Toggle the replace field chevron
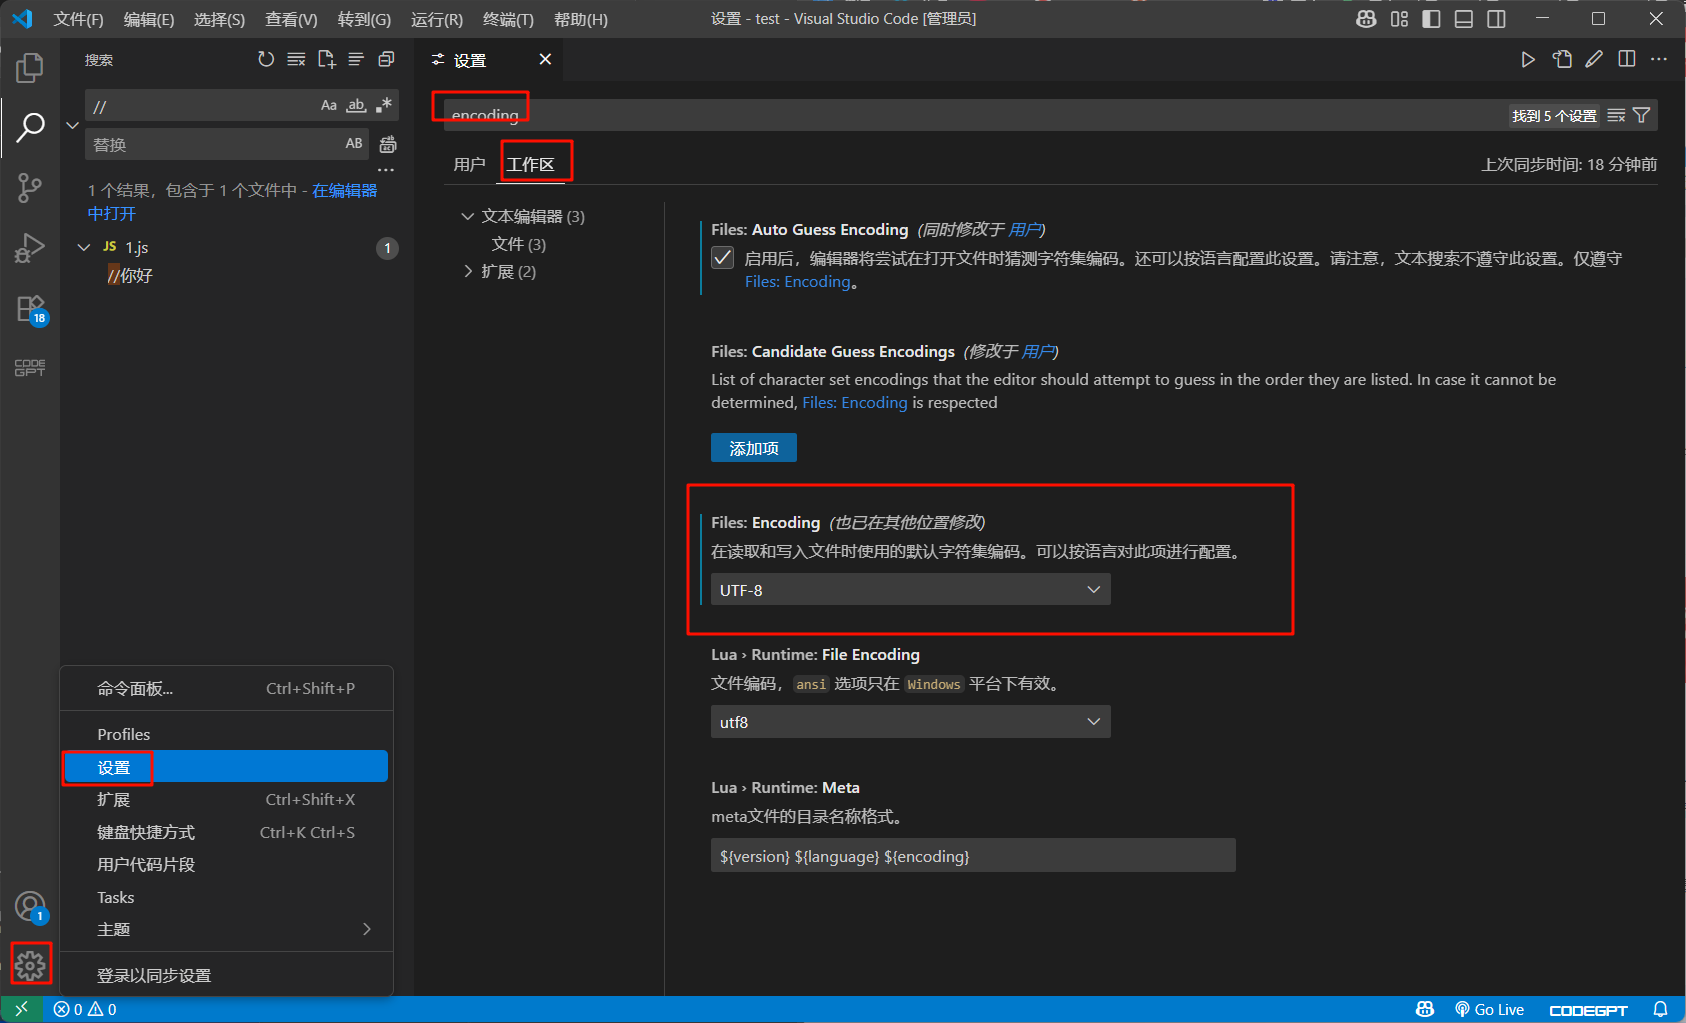The image size is (1686, 1023). (72, 125)
